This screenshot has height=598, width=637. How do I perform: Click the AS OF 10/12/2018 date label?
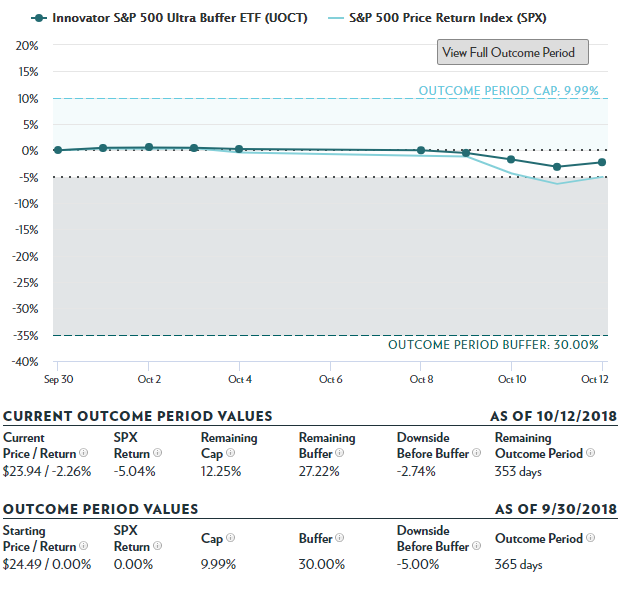[x=554, y=416]
